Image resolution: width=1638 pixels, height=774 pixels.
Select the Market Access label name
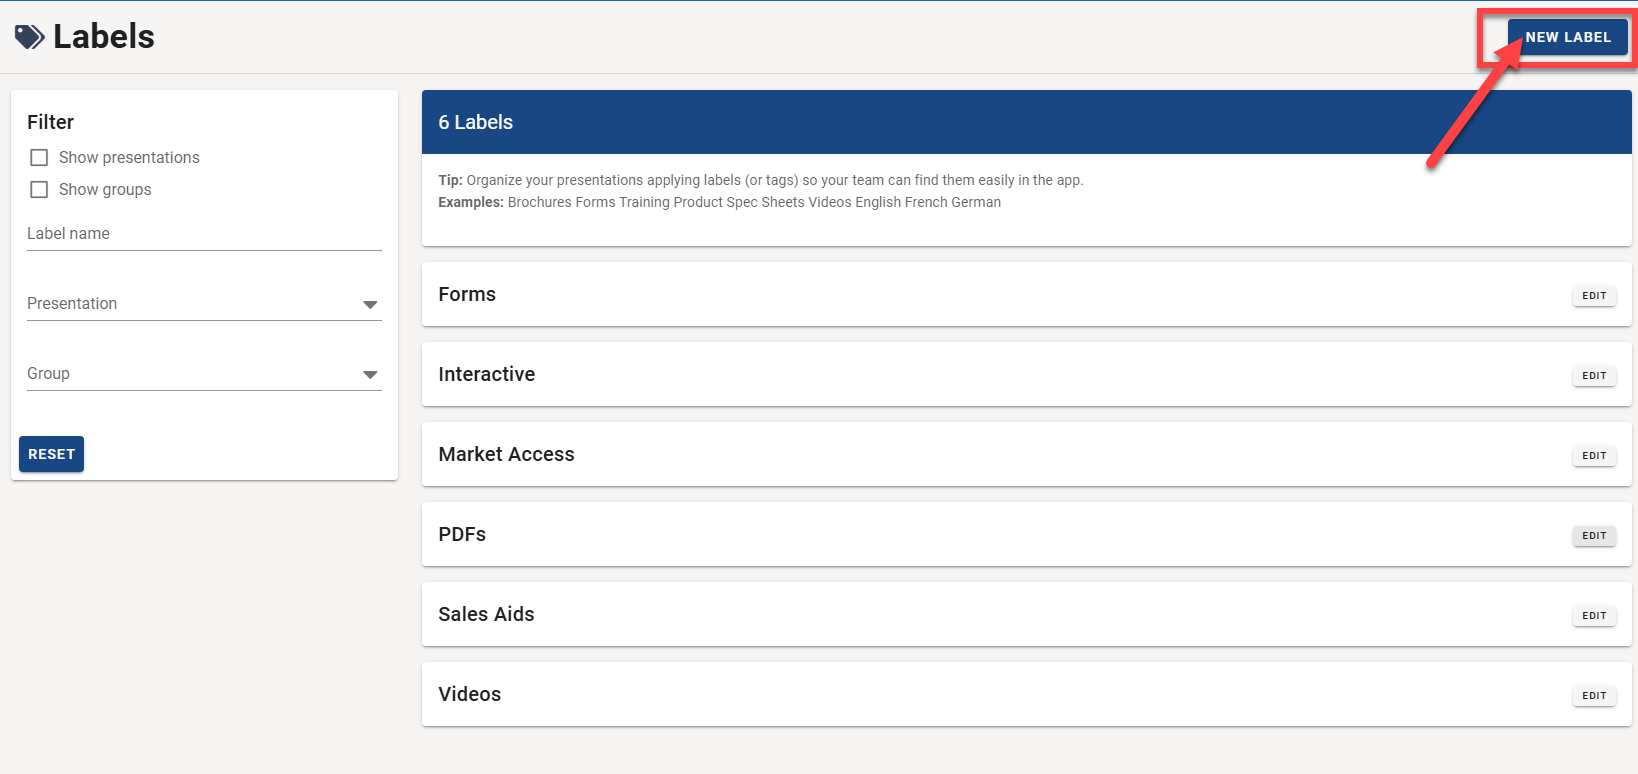[x=506, y=454]
